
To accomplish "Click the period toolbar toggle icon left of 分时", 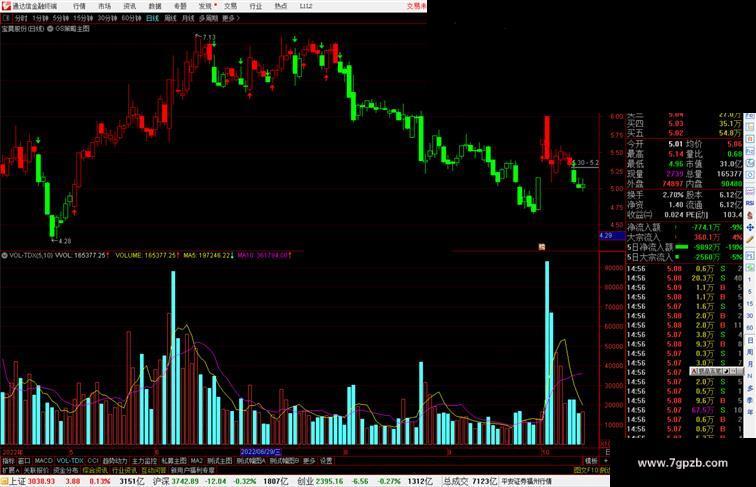I will pos(6,18).
